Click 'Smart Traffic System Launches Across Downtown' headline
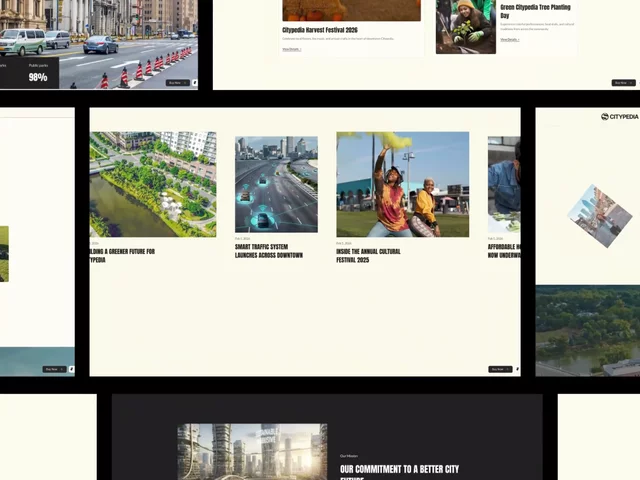640x480 pixels. point(269,251)
